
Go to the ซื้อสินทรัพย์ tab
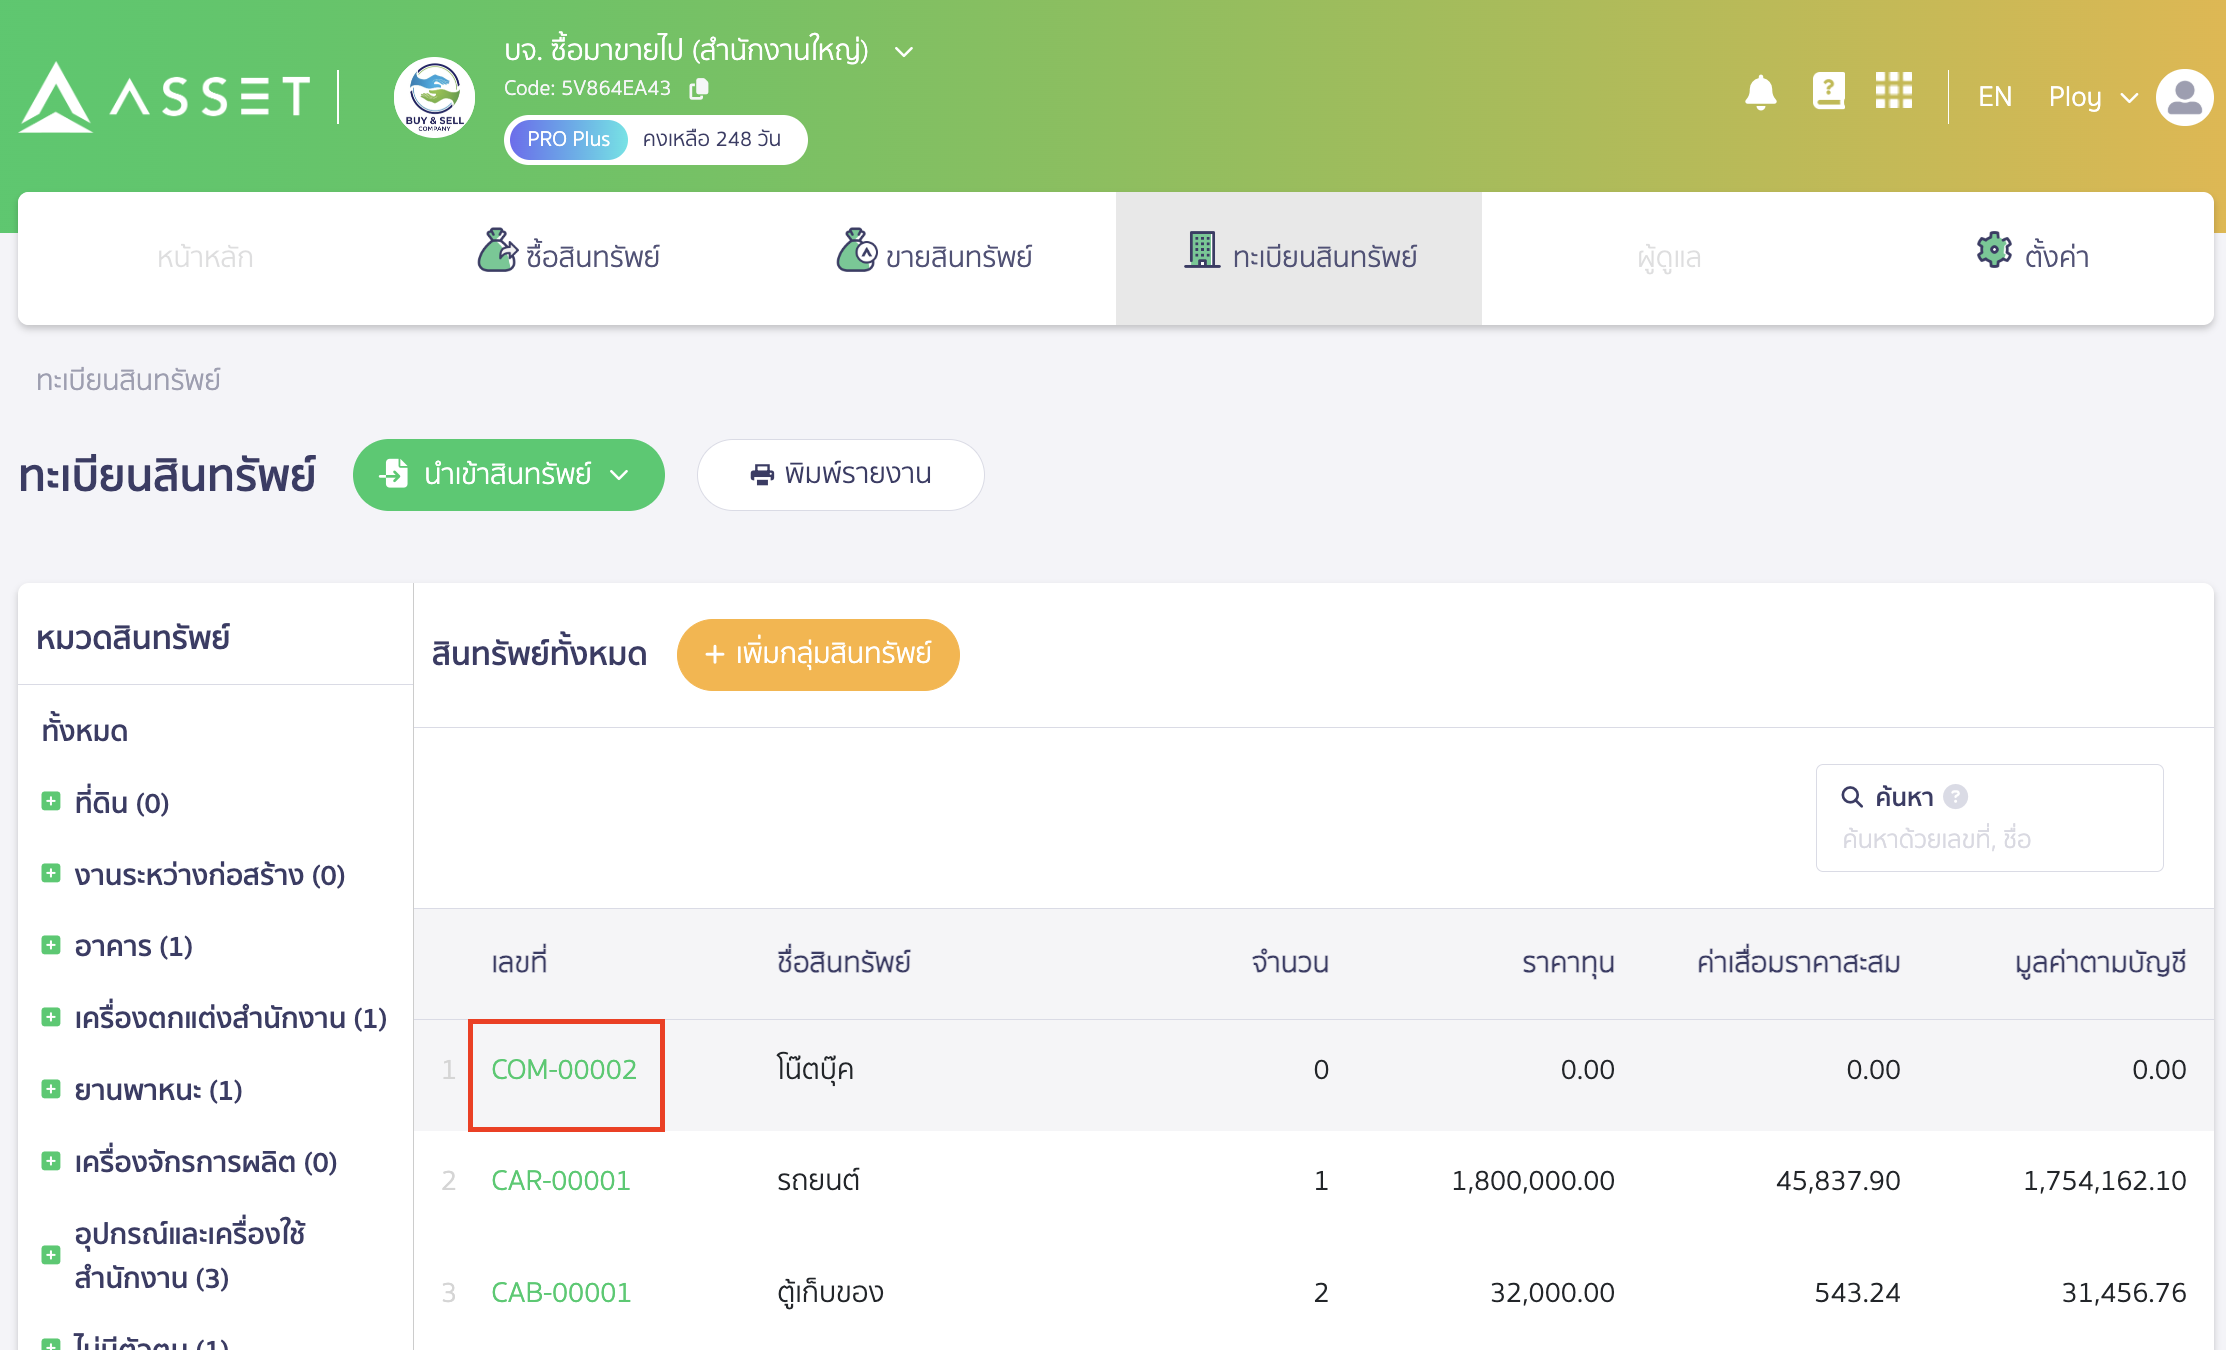click(x=568, y=257)
